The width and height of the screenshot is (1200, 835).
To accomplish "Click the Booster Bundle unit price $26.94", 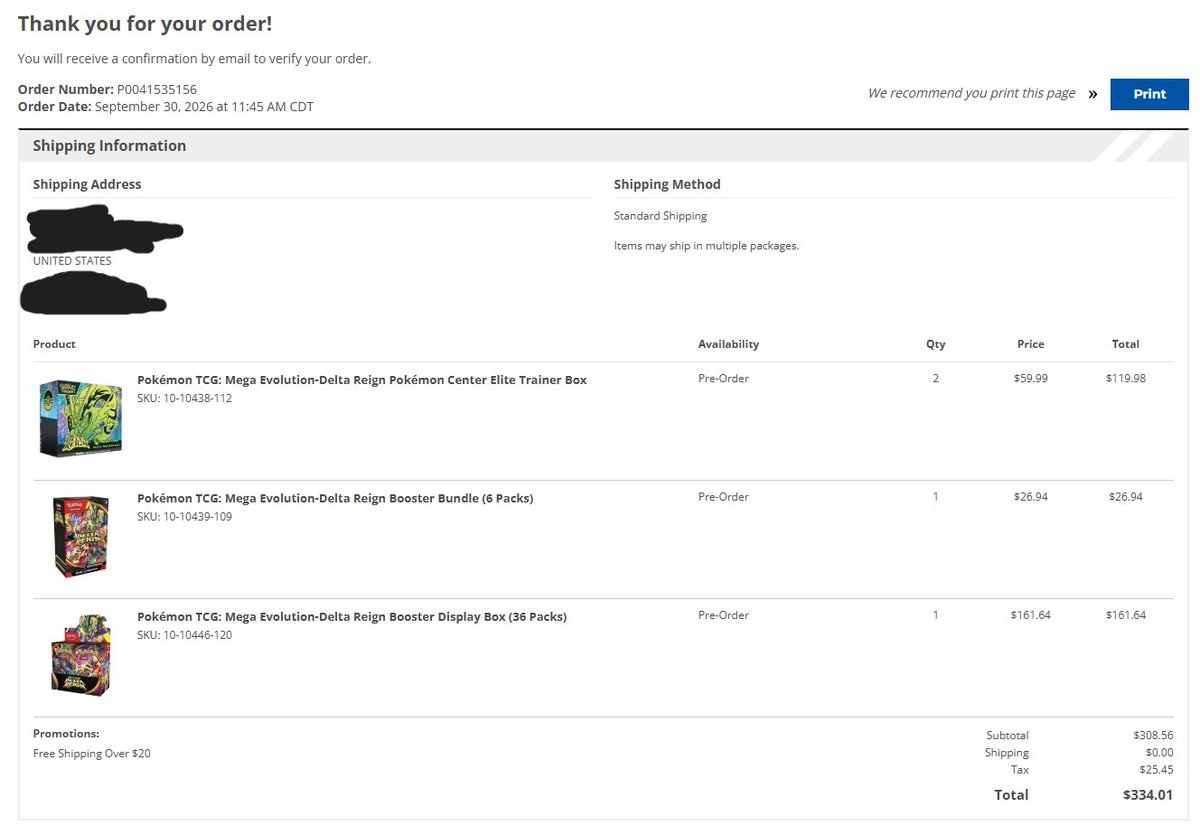I will (x=1031, y=497).
